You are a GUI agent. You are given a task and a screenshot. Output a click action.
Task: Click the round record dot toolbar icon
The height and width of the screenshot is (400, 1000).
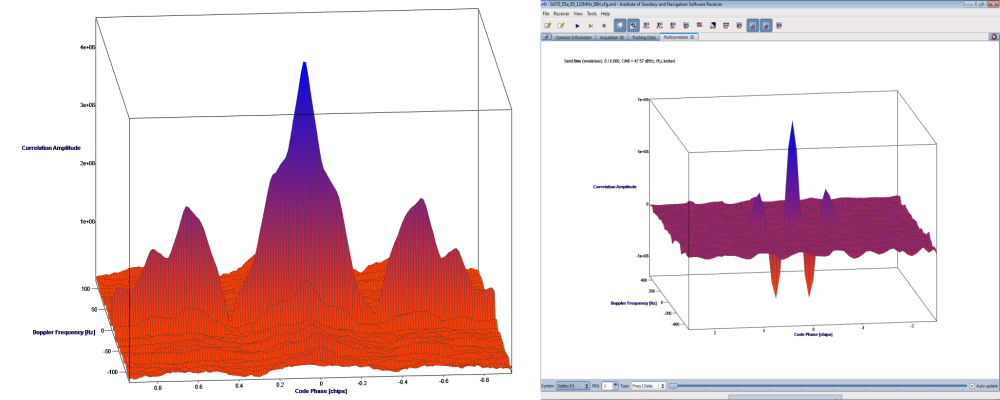(604, 26)
